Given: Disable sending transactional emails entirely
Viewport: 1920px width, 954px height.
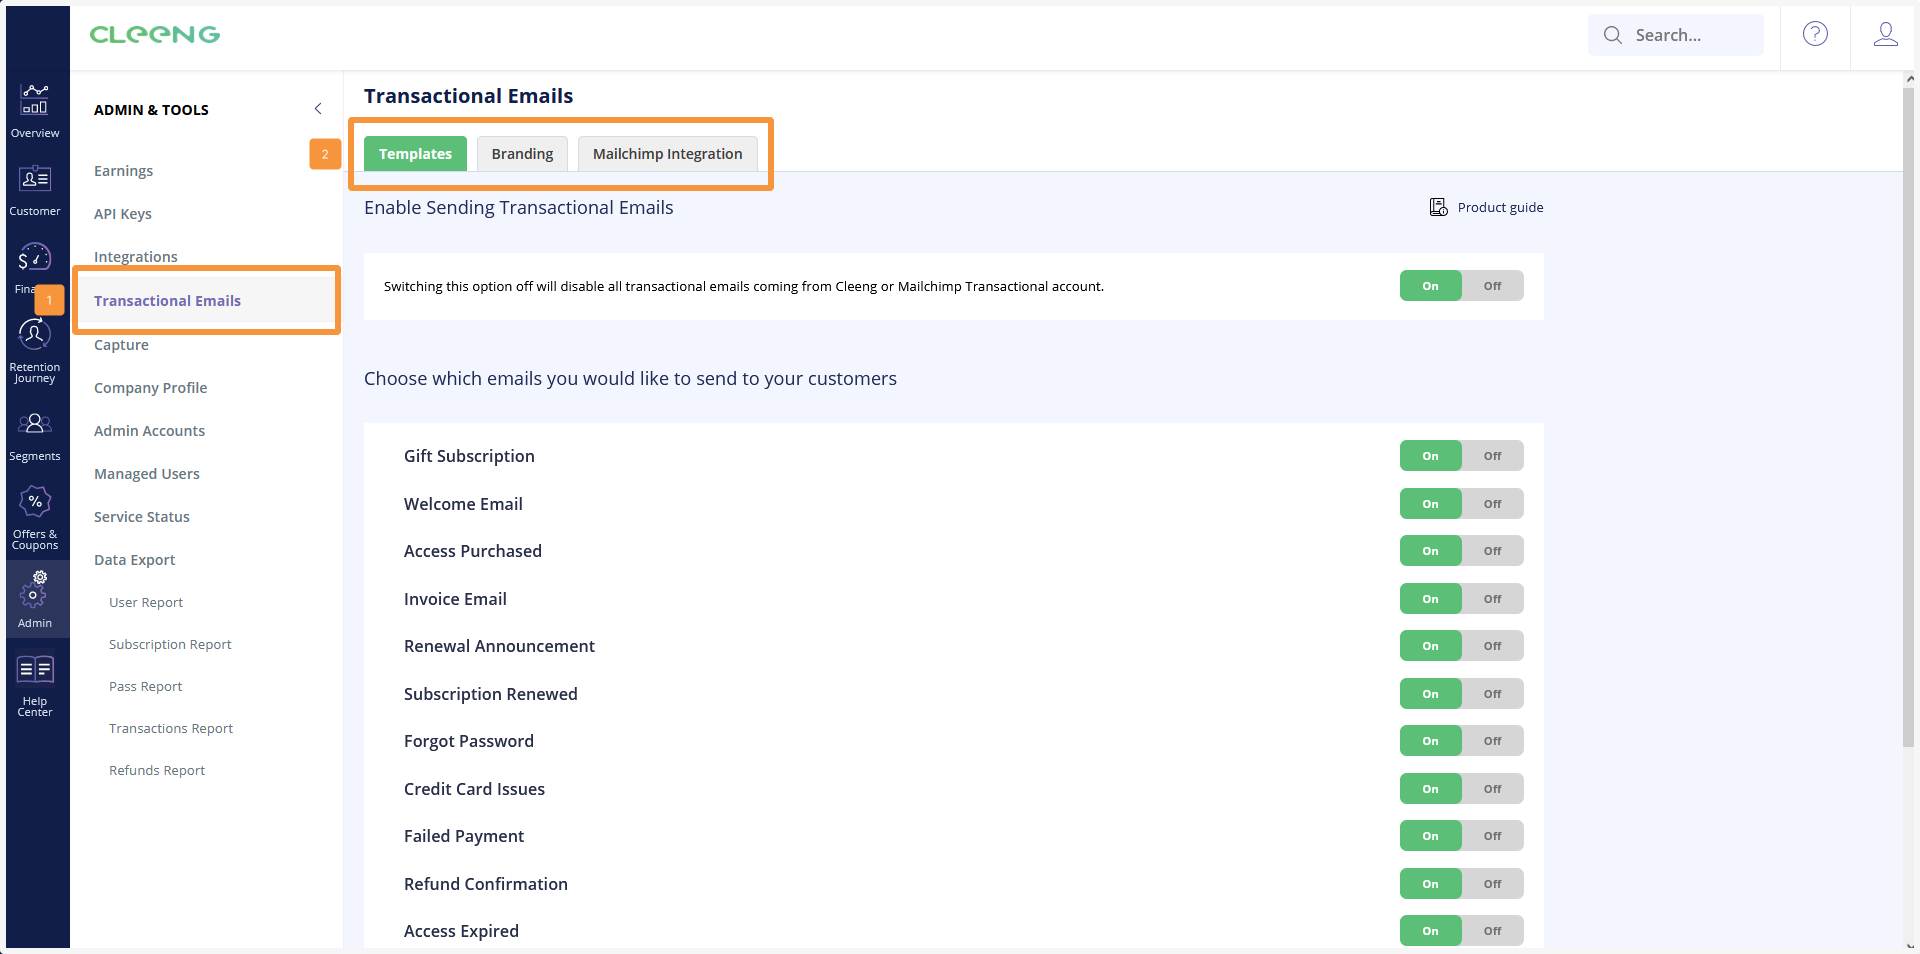Looking at the screenshot, I should 1492,286.
